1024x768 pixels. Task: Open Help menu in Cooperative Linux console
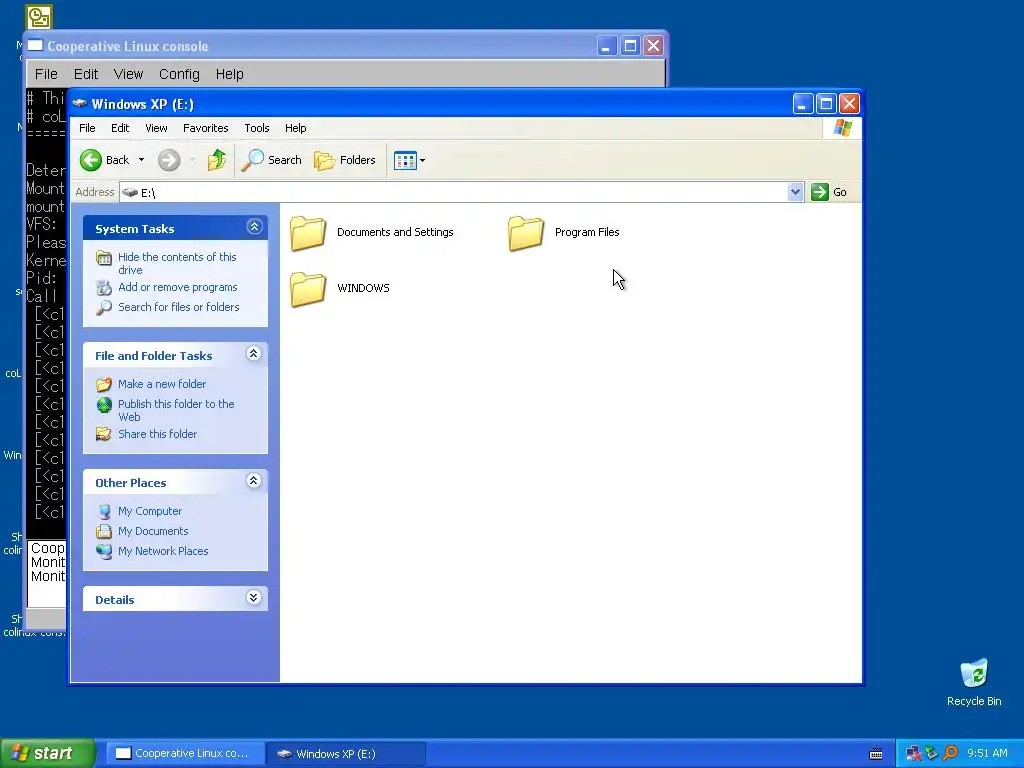[x=229, y=74]
